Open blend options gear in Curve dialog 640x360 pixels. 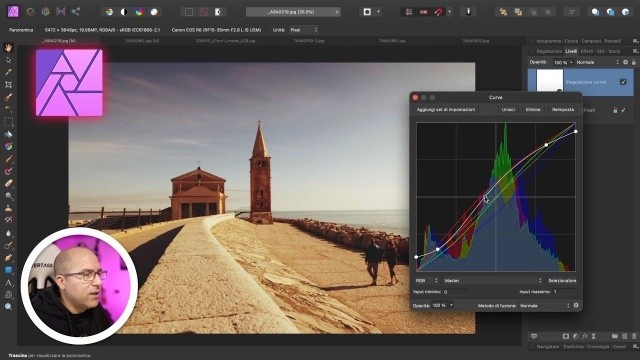(576, 305)
